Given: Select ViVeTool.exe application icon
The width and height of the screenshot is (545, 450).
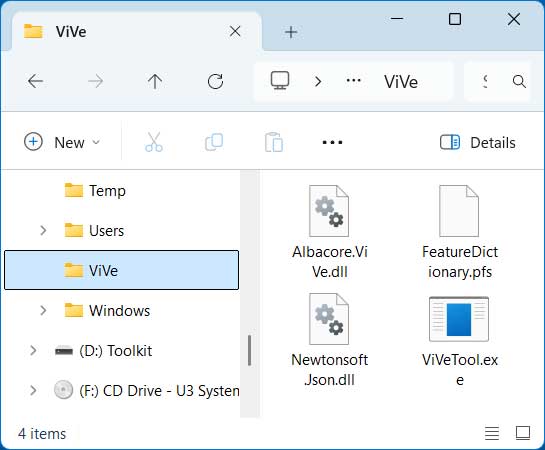Looking at the screenshot, I should (459, 319).
